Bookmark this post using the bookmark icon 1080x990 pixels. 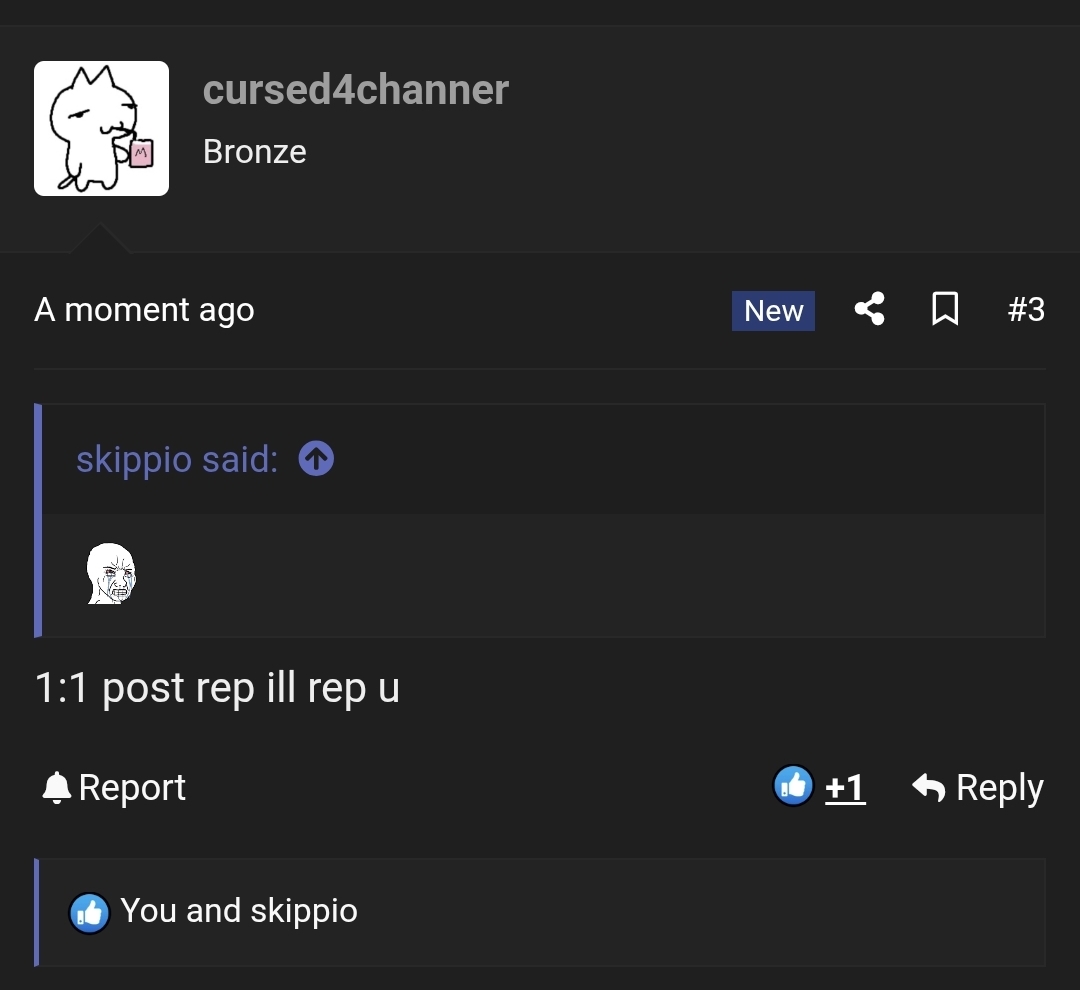tap(945, 310)
